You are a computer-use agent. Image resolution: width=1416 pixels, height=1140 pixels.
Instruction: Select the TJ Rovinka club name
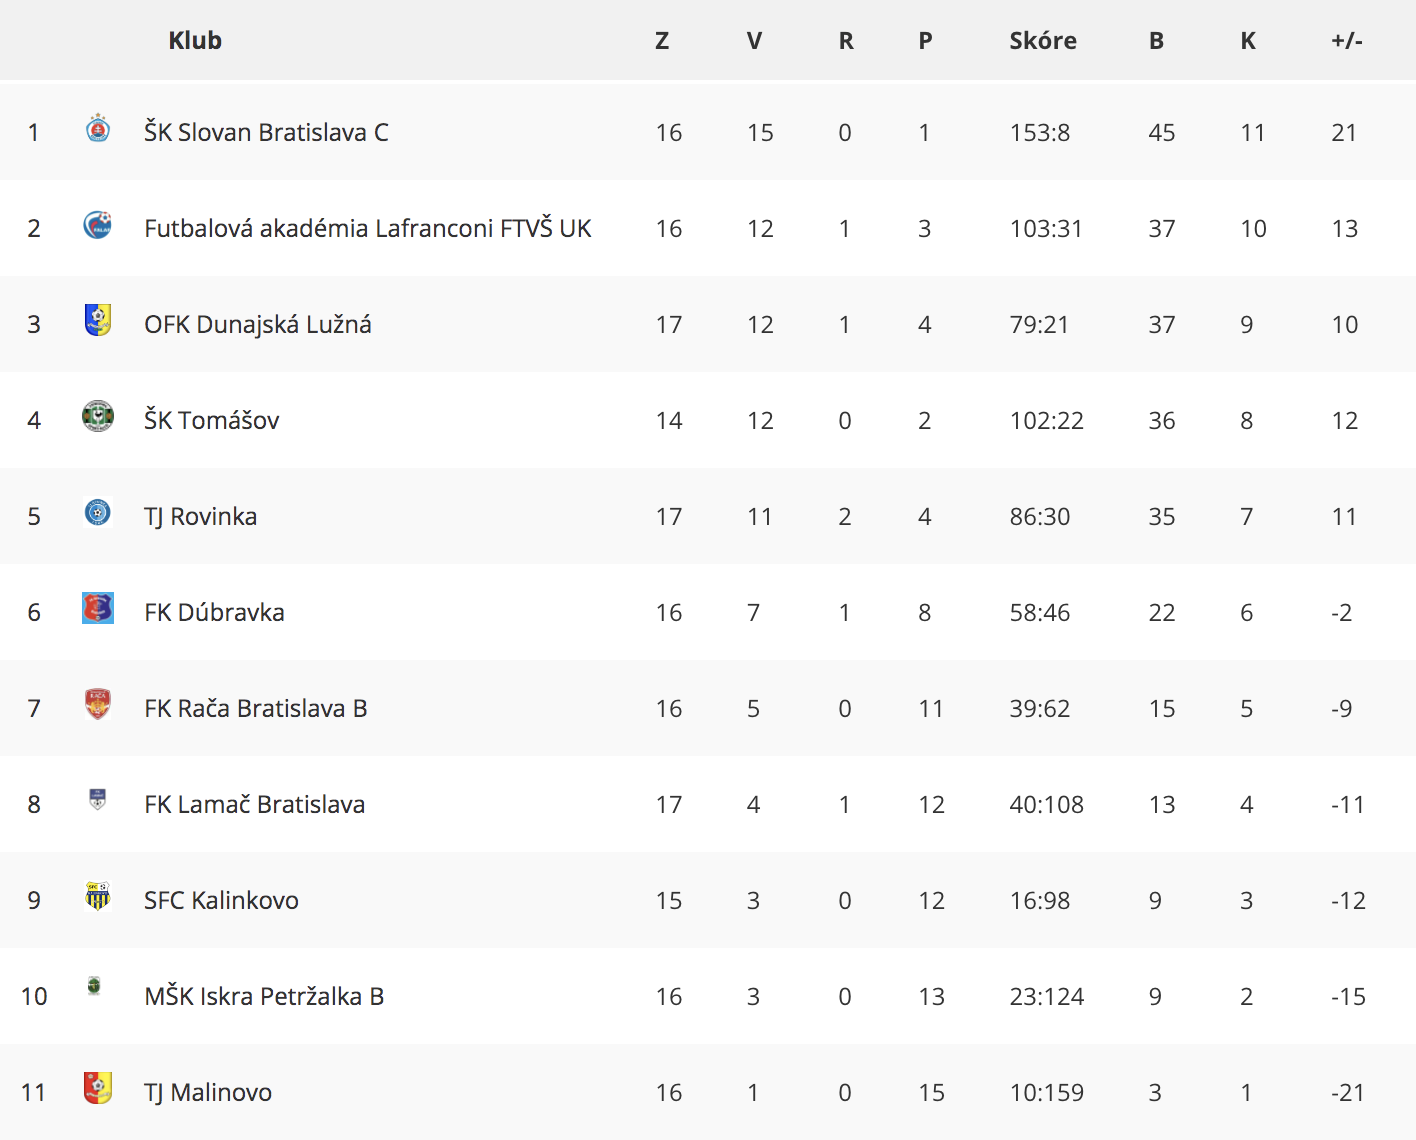tap(200, 516)
